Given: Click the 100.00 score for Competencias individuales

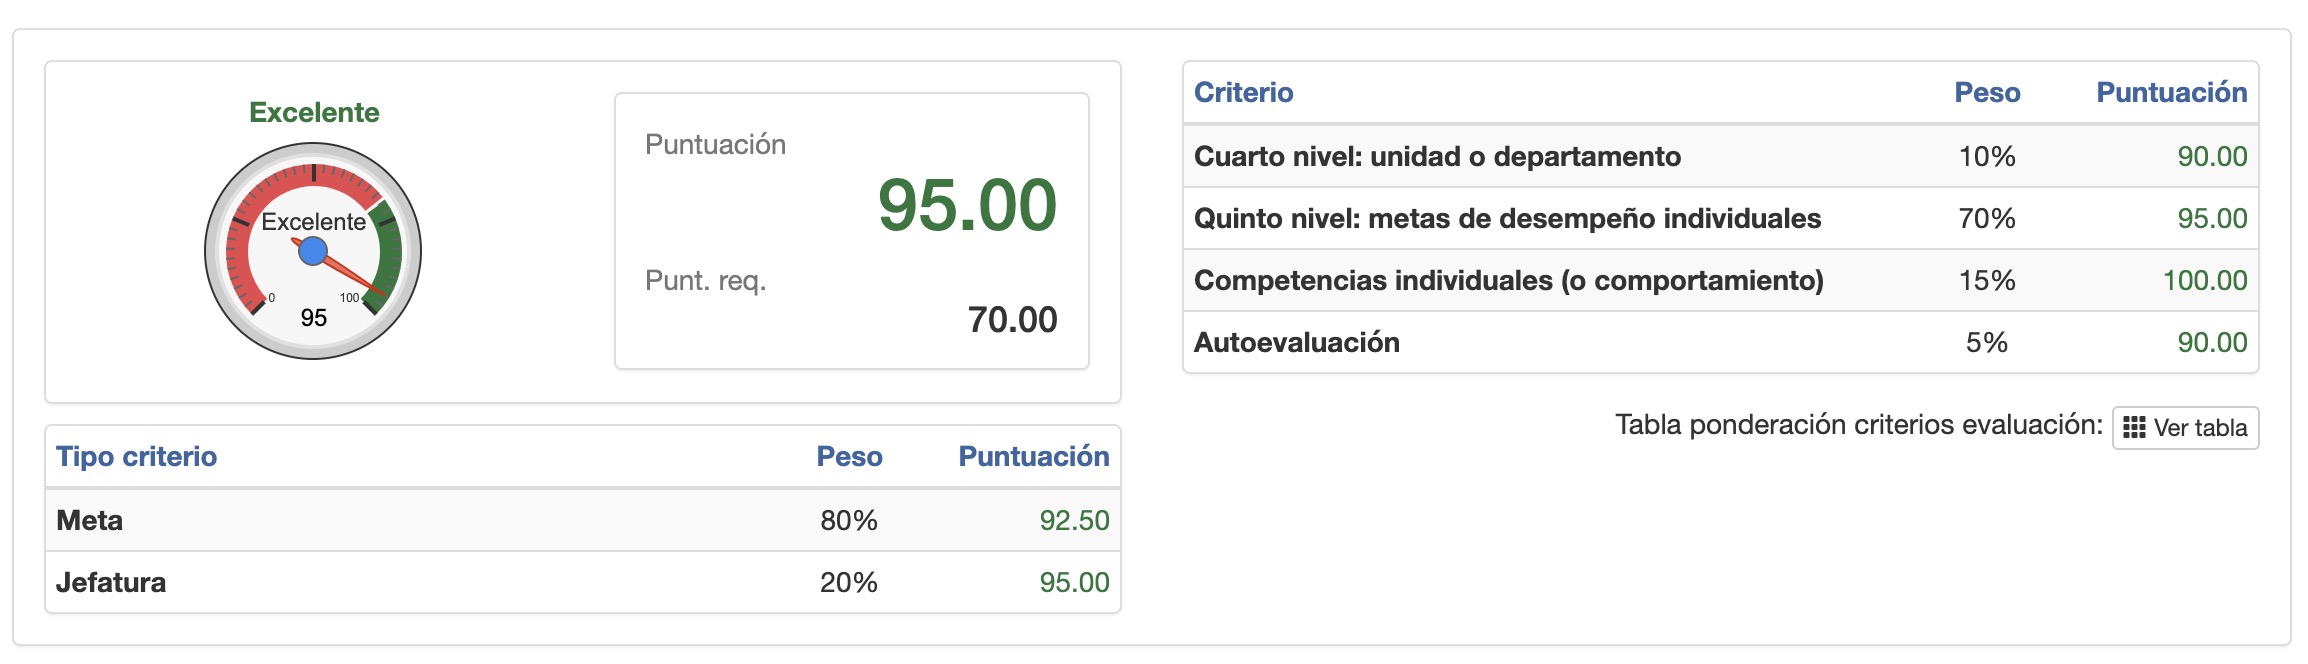Looking at the screenshot, I should (2204, 281).
